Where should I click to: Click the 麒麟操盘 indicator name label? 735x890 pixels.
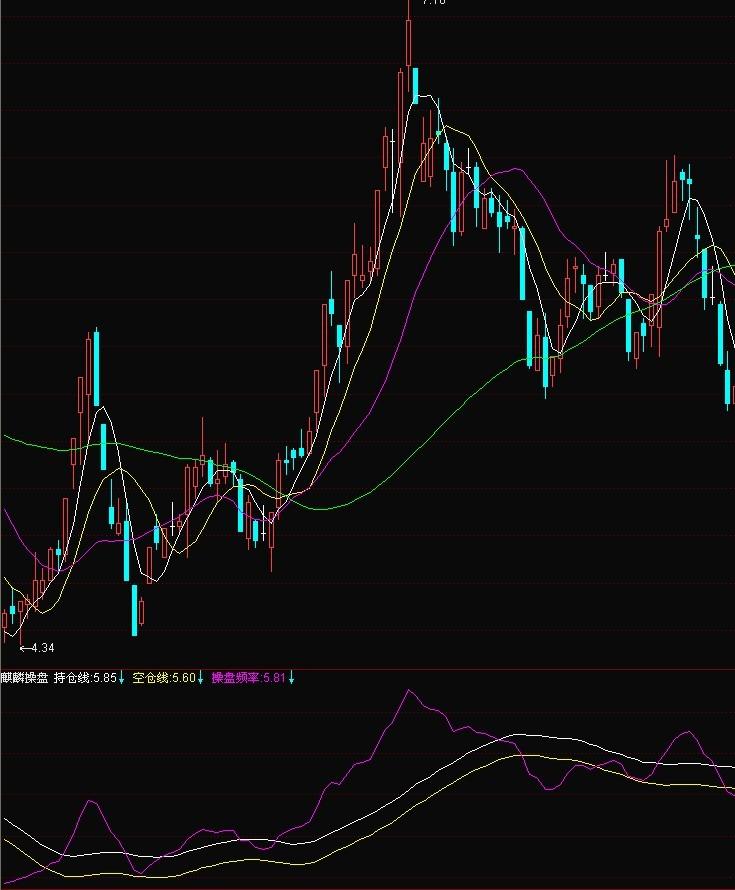(x=24, y=678)
